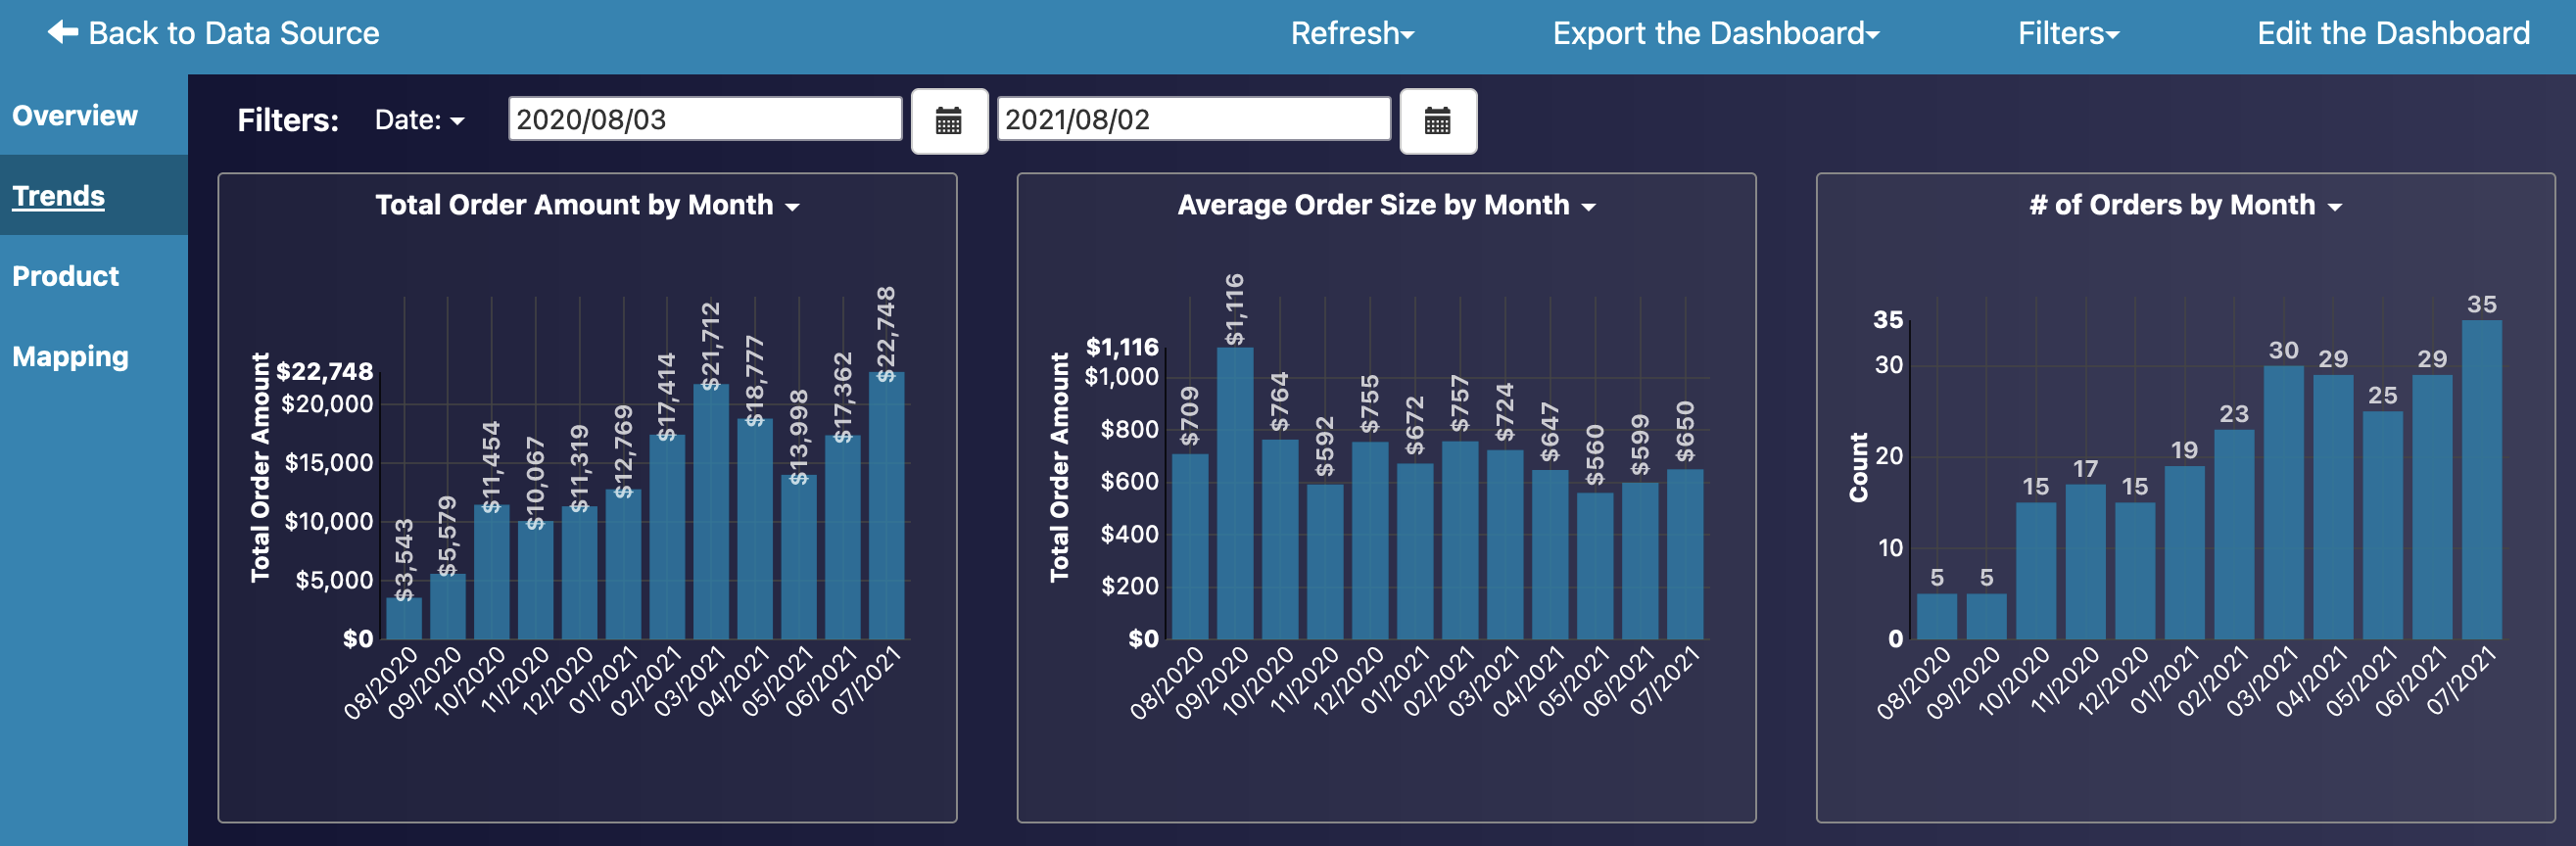Open the end date calendar picker

tap(1436, 122)
